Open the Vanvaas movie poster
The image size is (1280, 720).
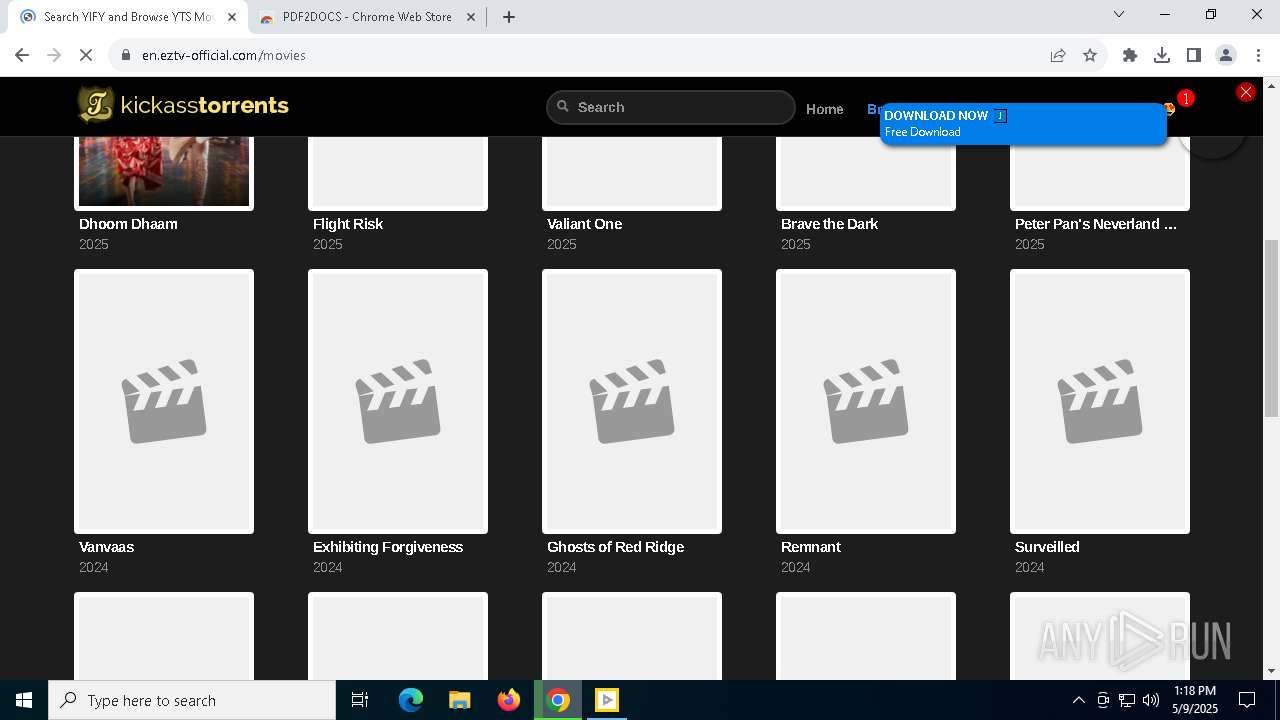[164, 401]
